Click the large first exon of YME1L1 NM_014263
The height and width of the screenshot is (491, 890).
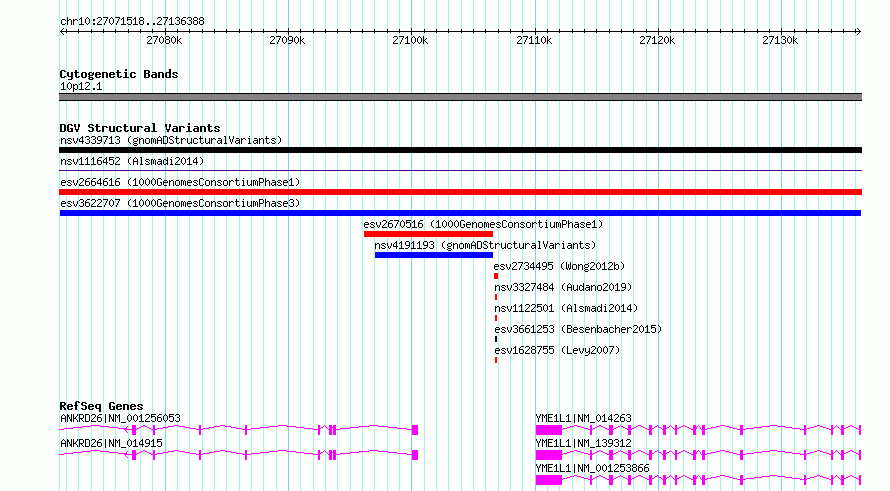click(x=548, y=430)
